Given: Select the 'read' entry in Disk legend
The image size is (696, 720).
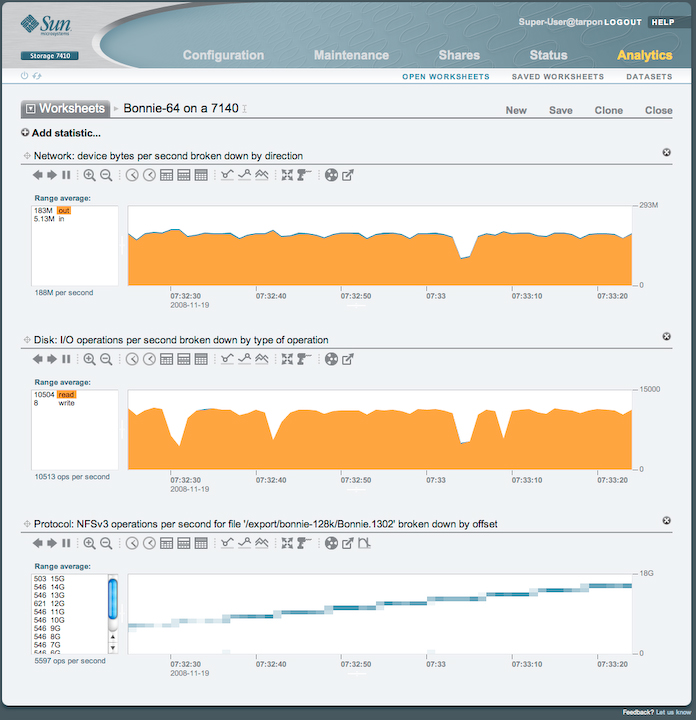Looking at the screenshot, I should pos(66,395).
